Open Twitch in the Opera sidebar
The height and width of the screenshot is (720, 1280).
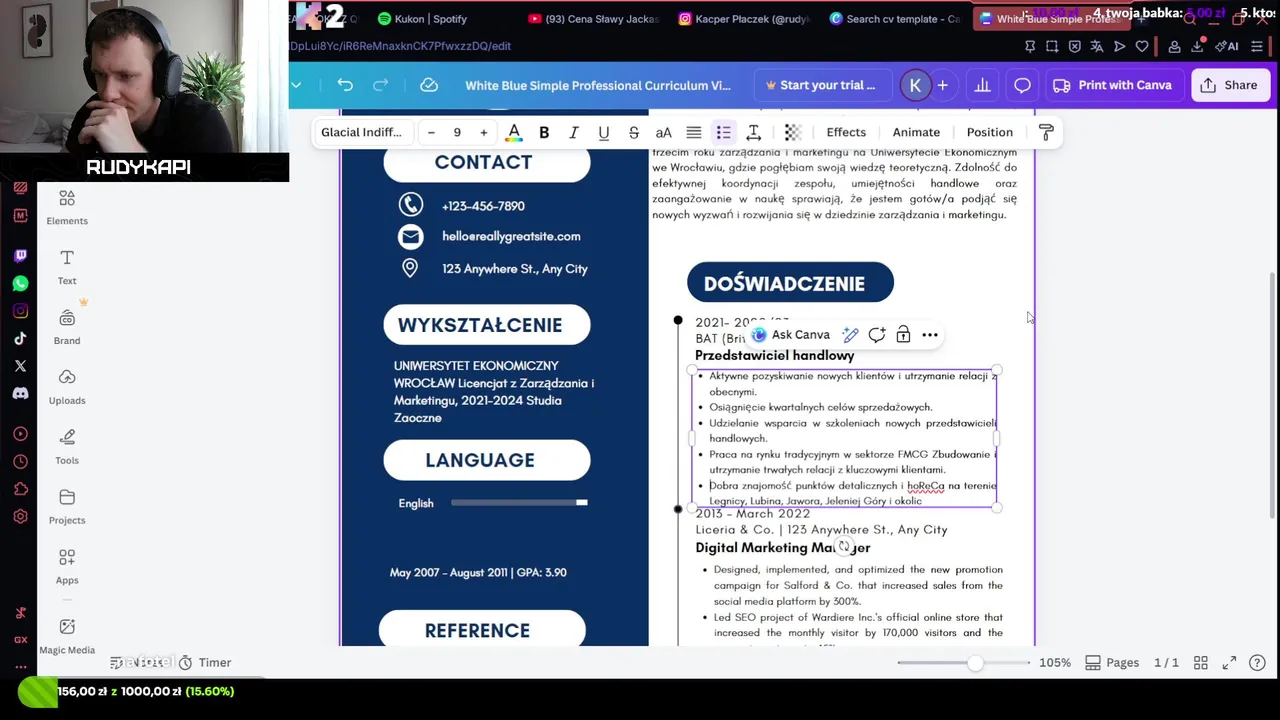coord(20,256)
